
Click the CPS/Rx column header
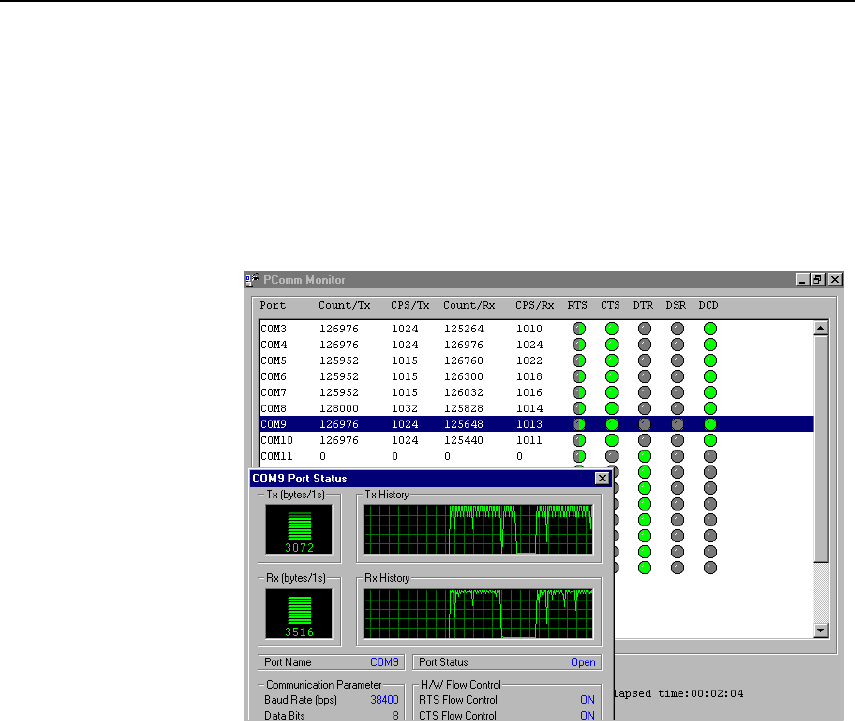click(534, 305)
